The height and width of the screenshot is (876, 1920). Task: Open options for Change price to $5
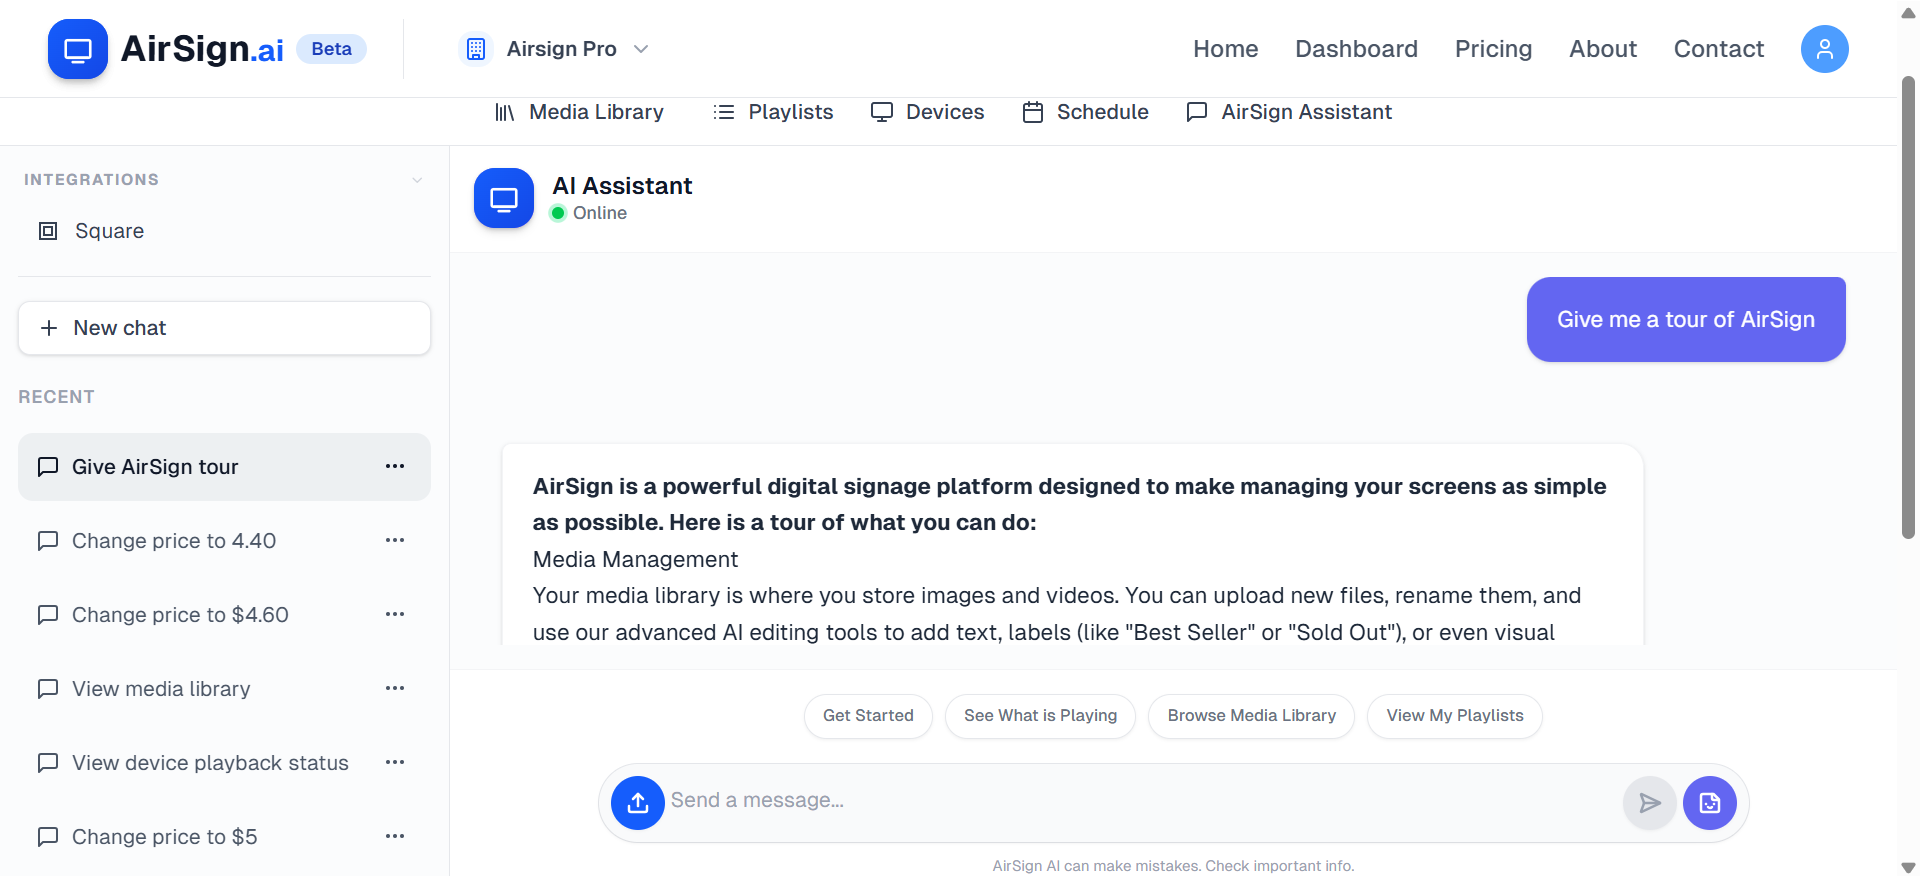(x=395, y=837)
